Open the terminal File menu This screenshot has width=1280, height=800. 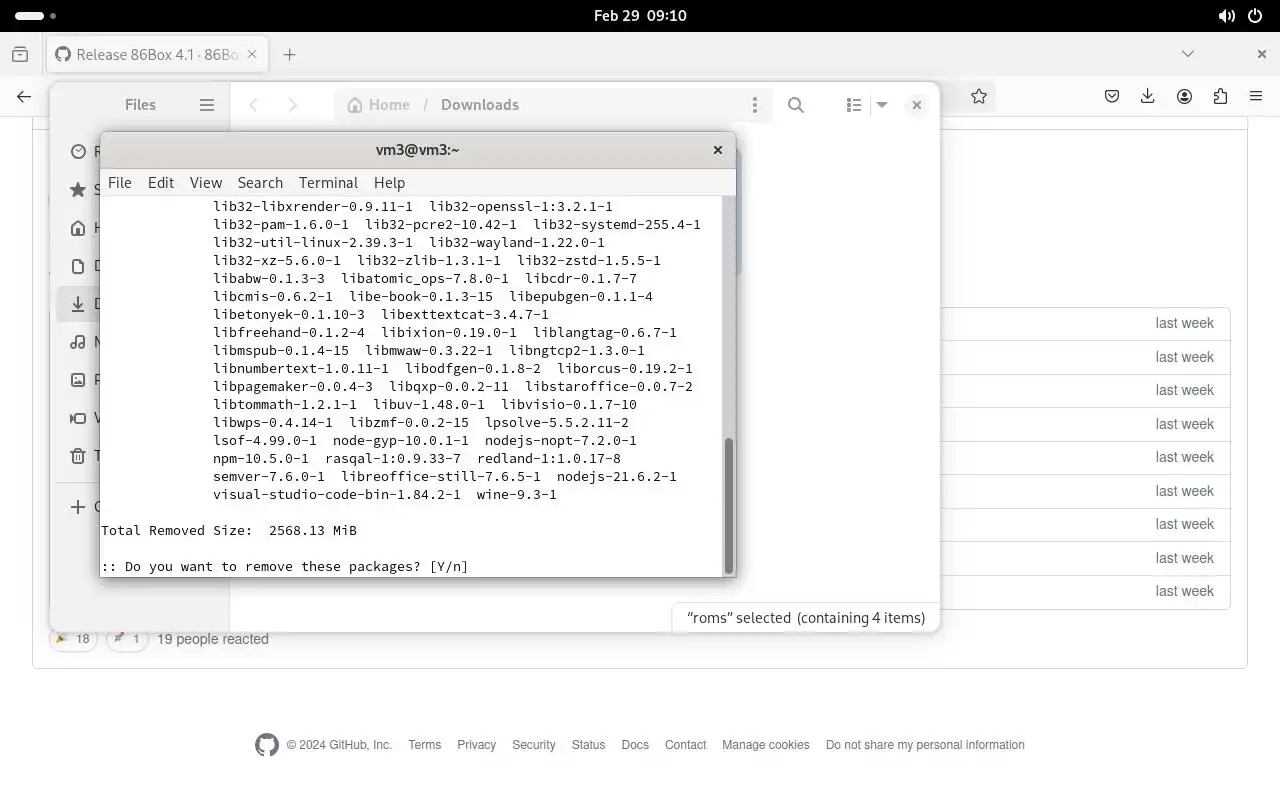(119, 183)
